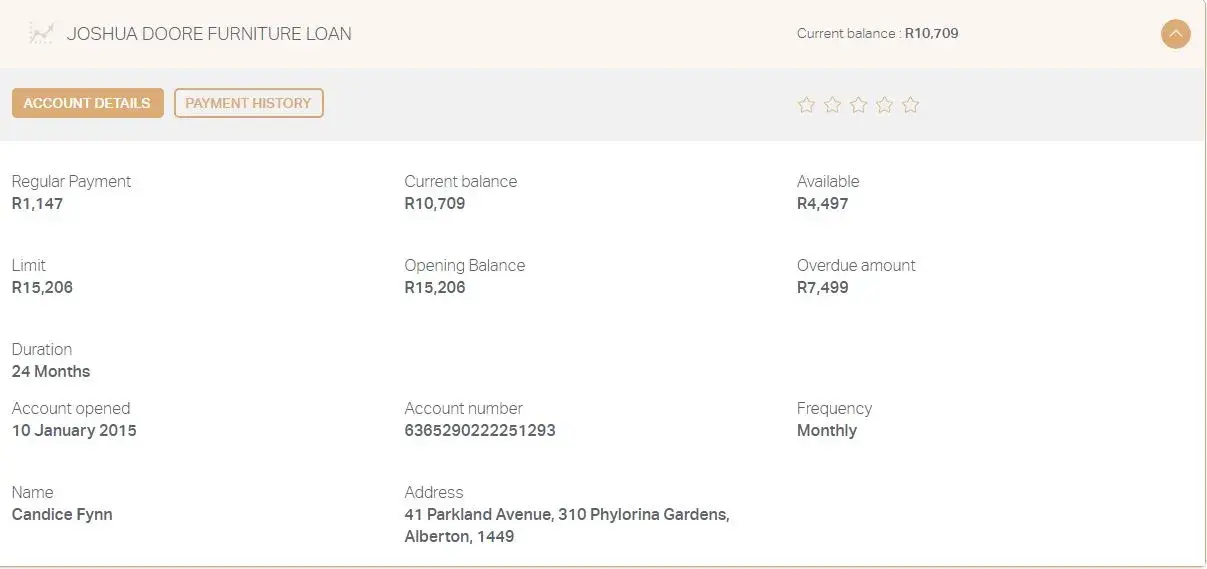Click the header current balance R10,709

(x=931, y=34)
